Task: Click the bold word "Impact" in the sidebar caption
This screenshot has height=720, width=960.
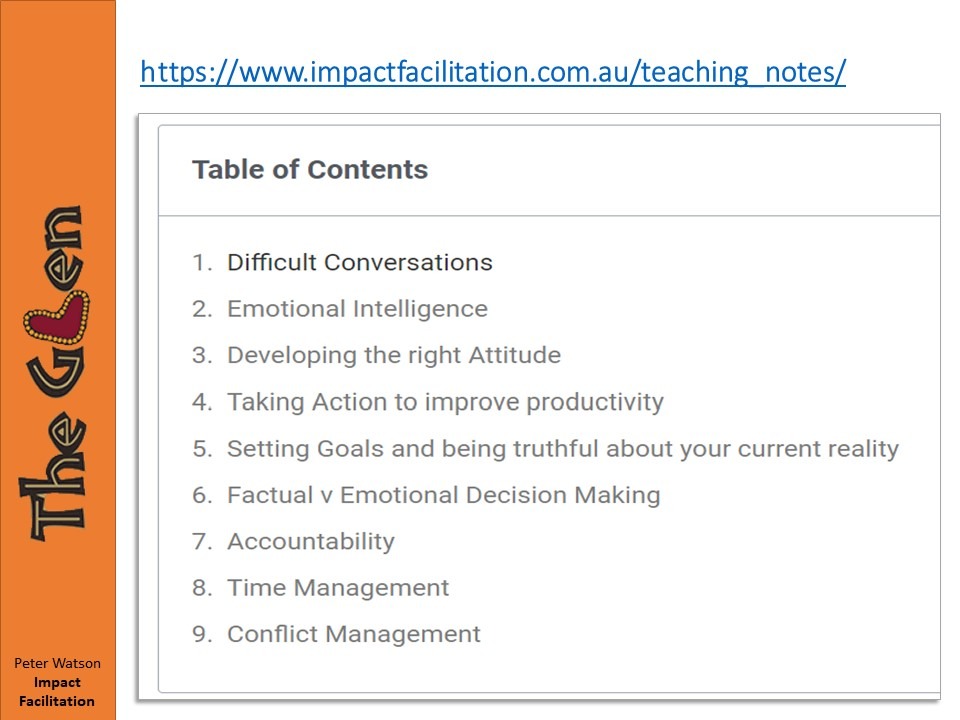Action: [x=57, y=683]
